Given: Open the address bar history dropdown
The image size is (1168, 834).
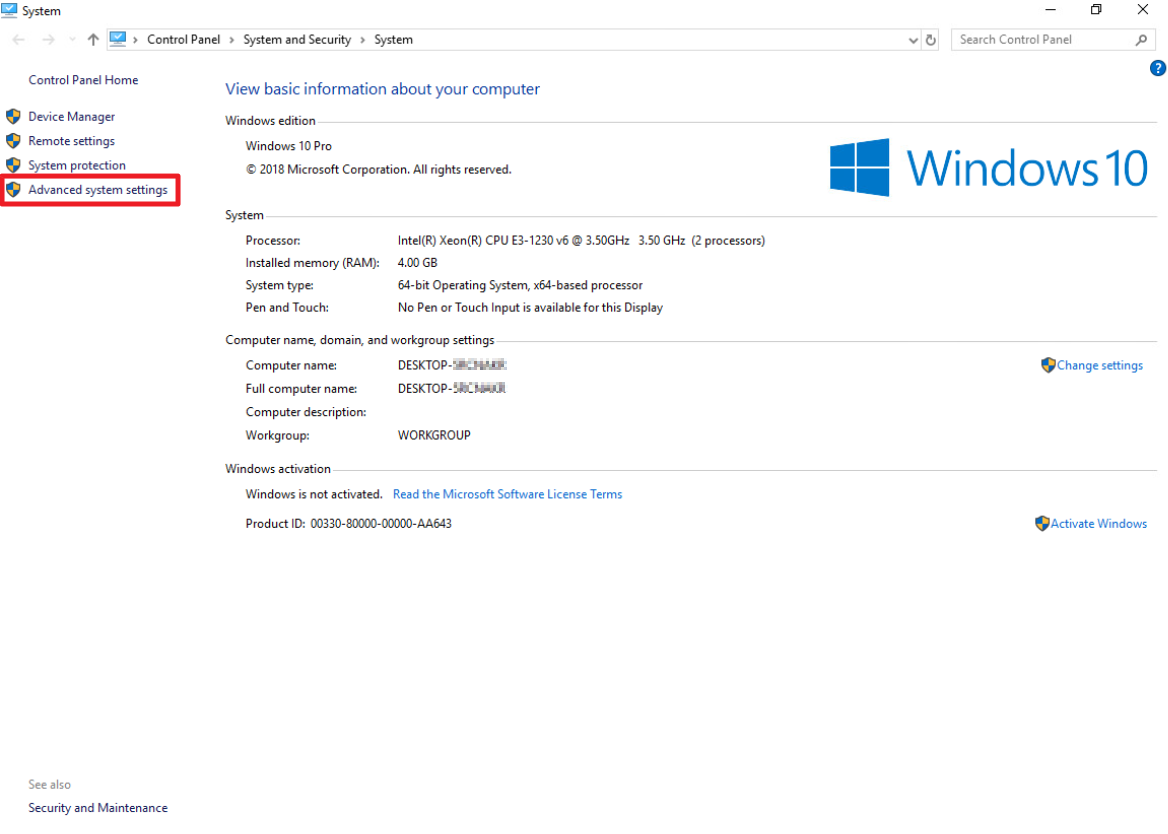Looking at the screenshot, I should (913, 40).
